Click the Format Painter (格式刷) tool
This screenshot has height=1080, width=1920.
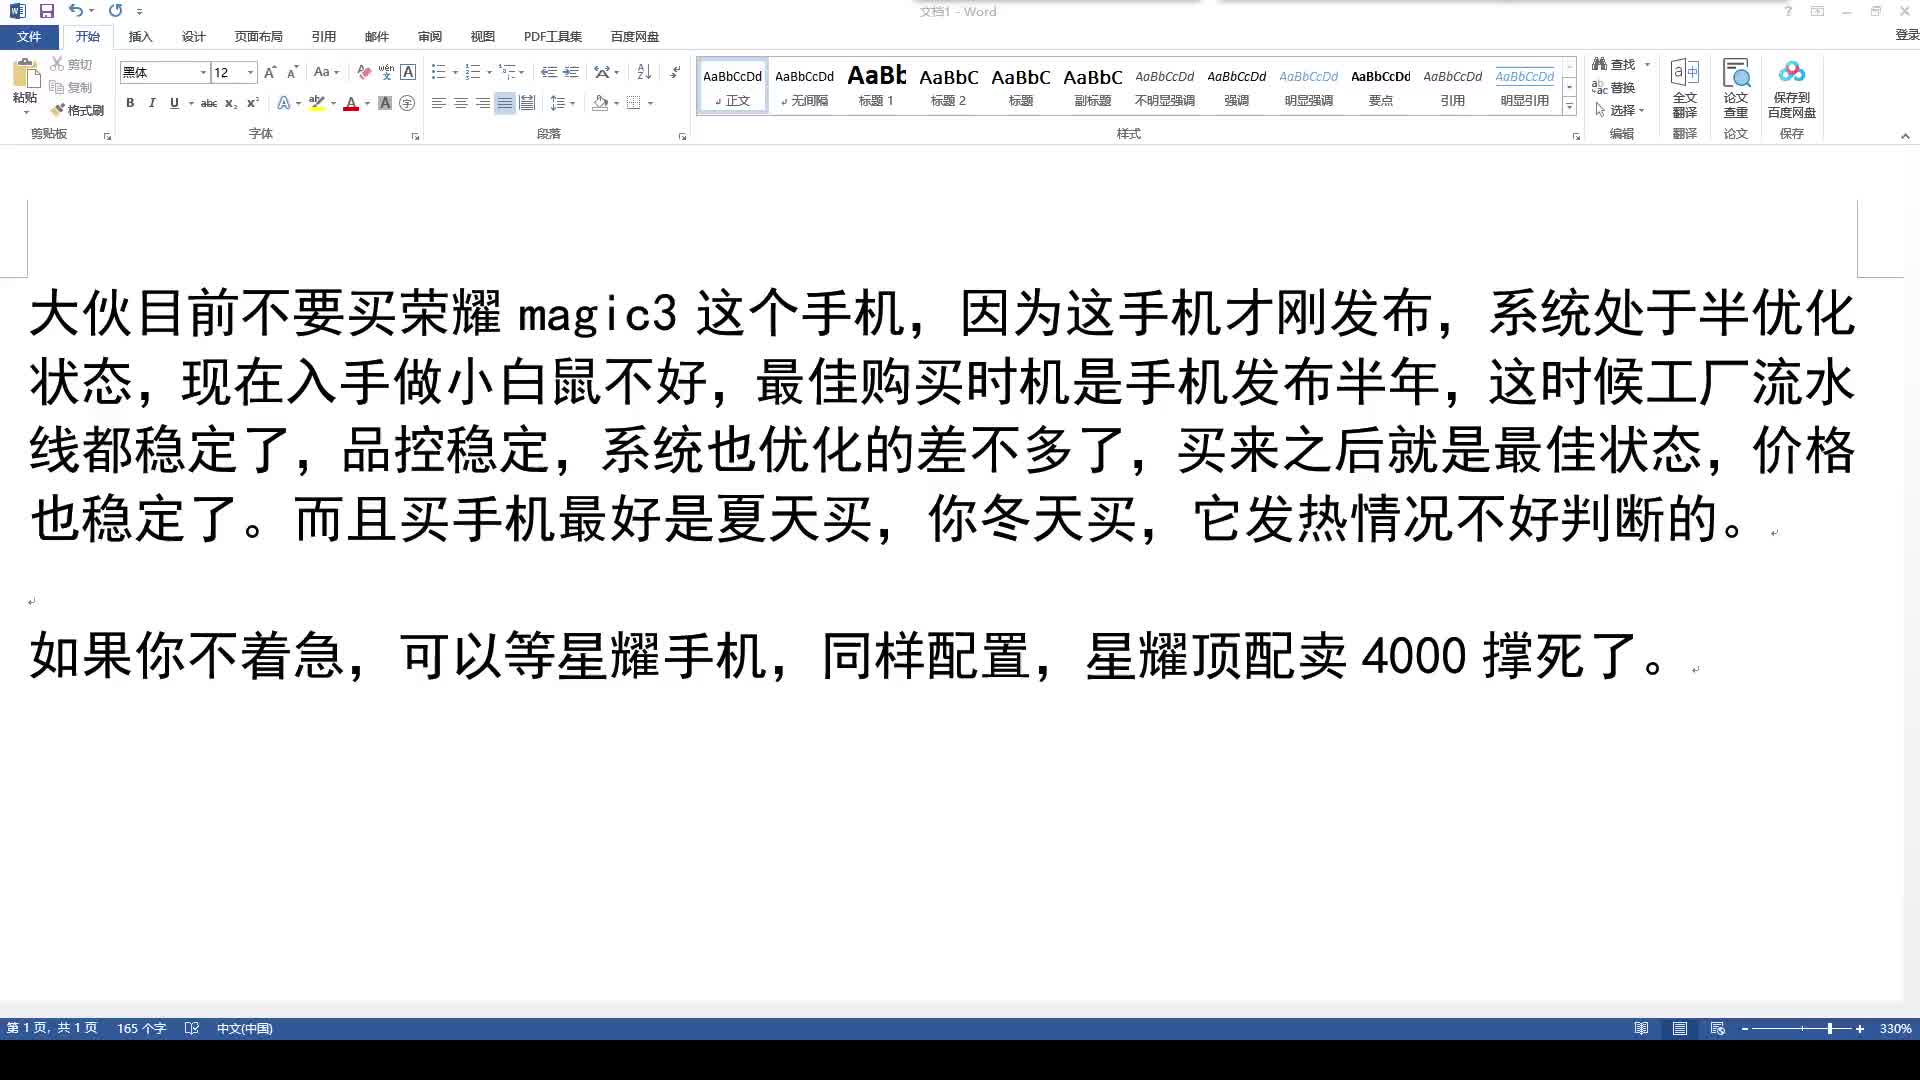point(77,110)
